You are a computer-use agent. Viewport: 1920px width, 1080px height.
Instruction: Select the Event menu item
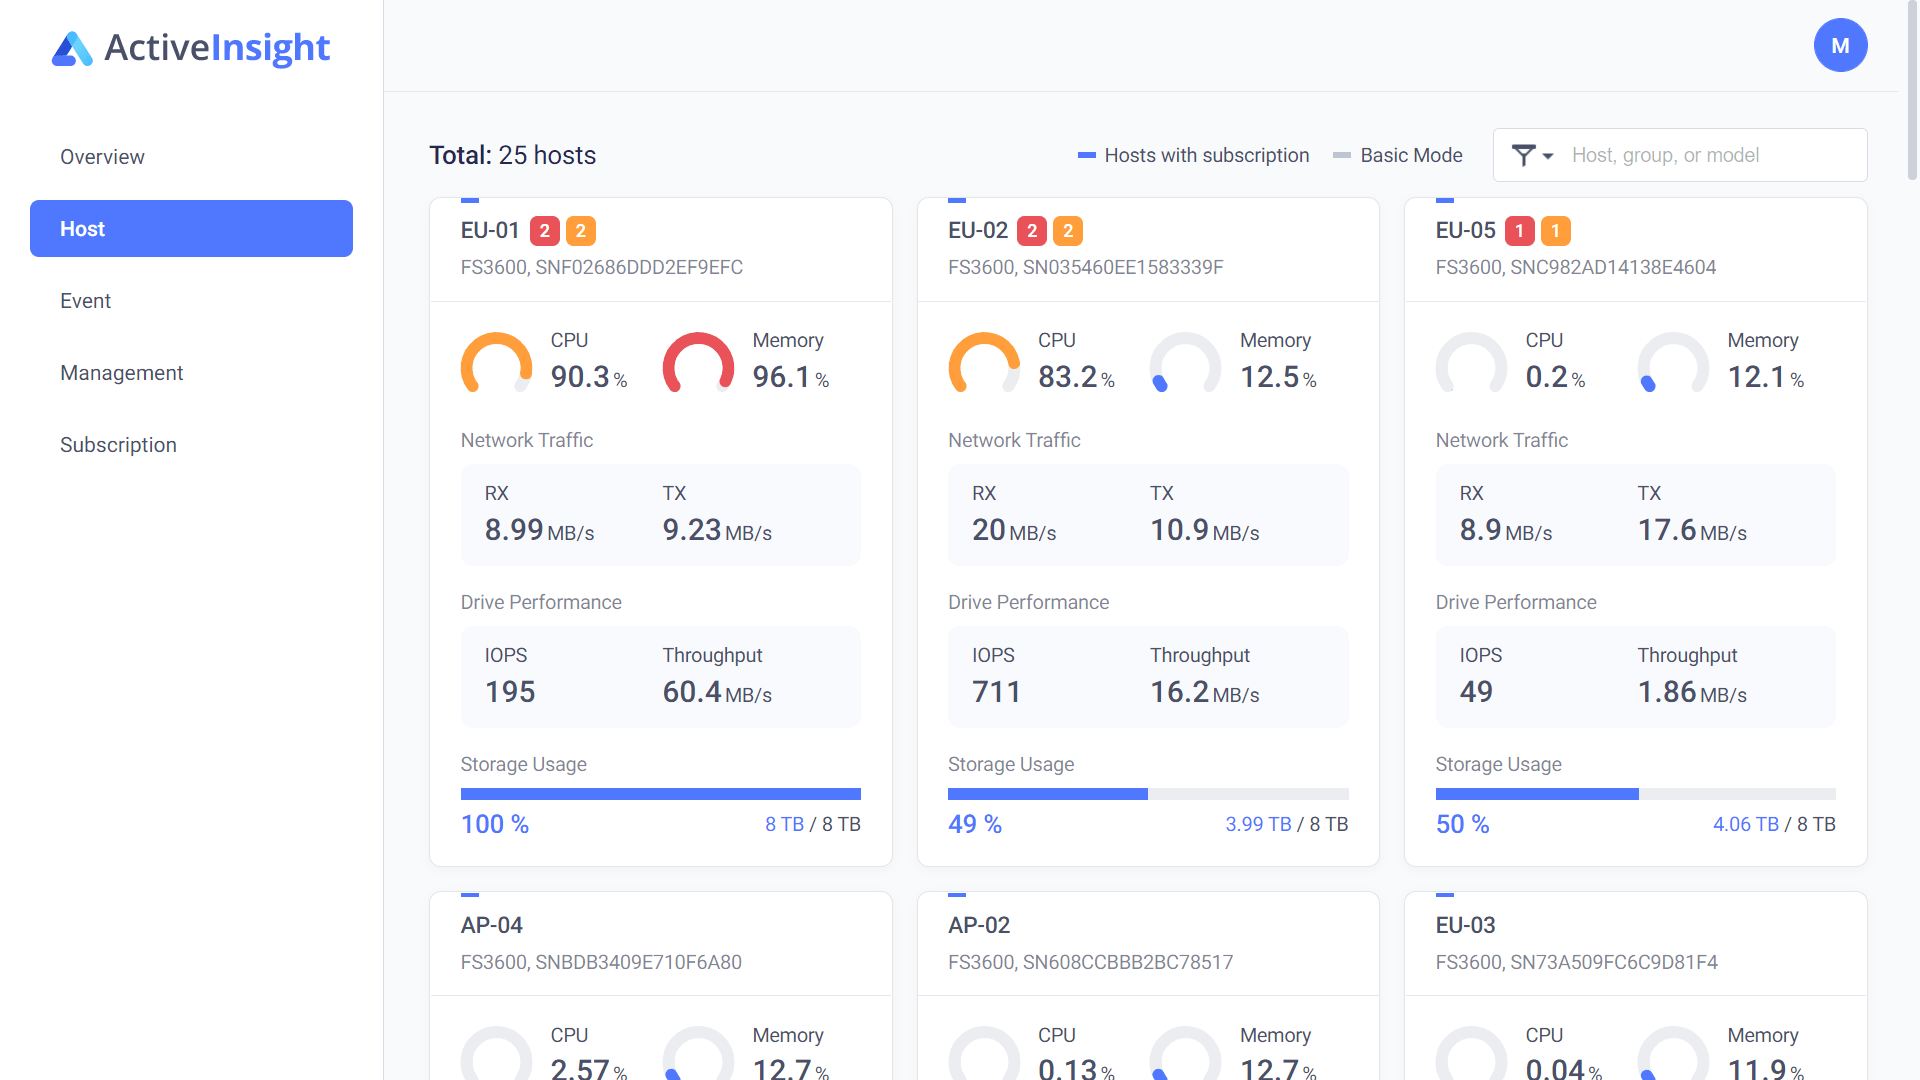tap(84, 299)
